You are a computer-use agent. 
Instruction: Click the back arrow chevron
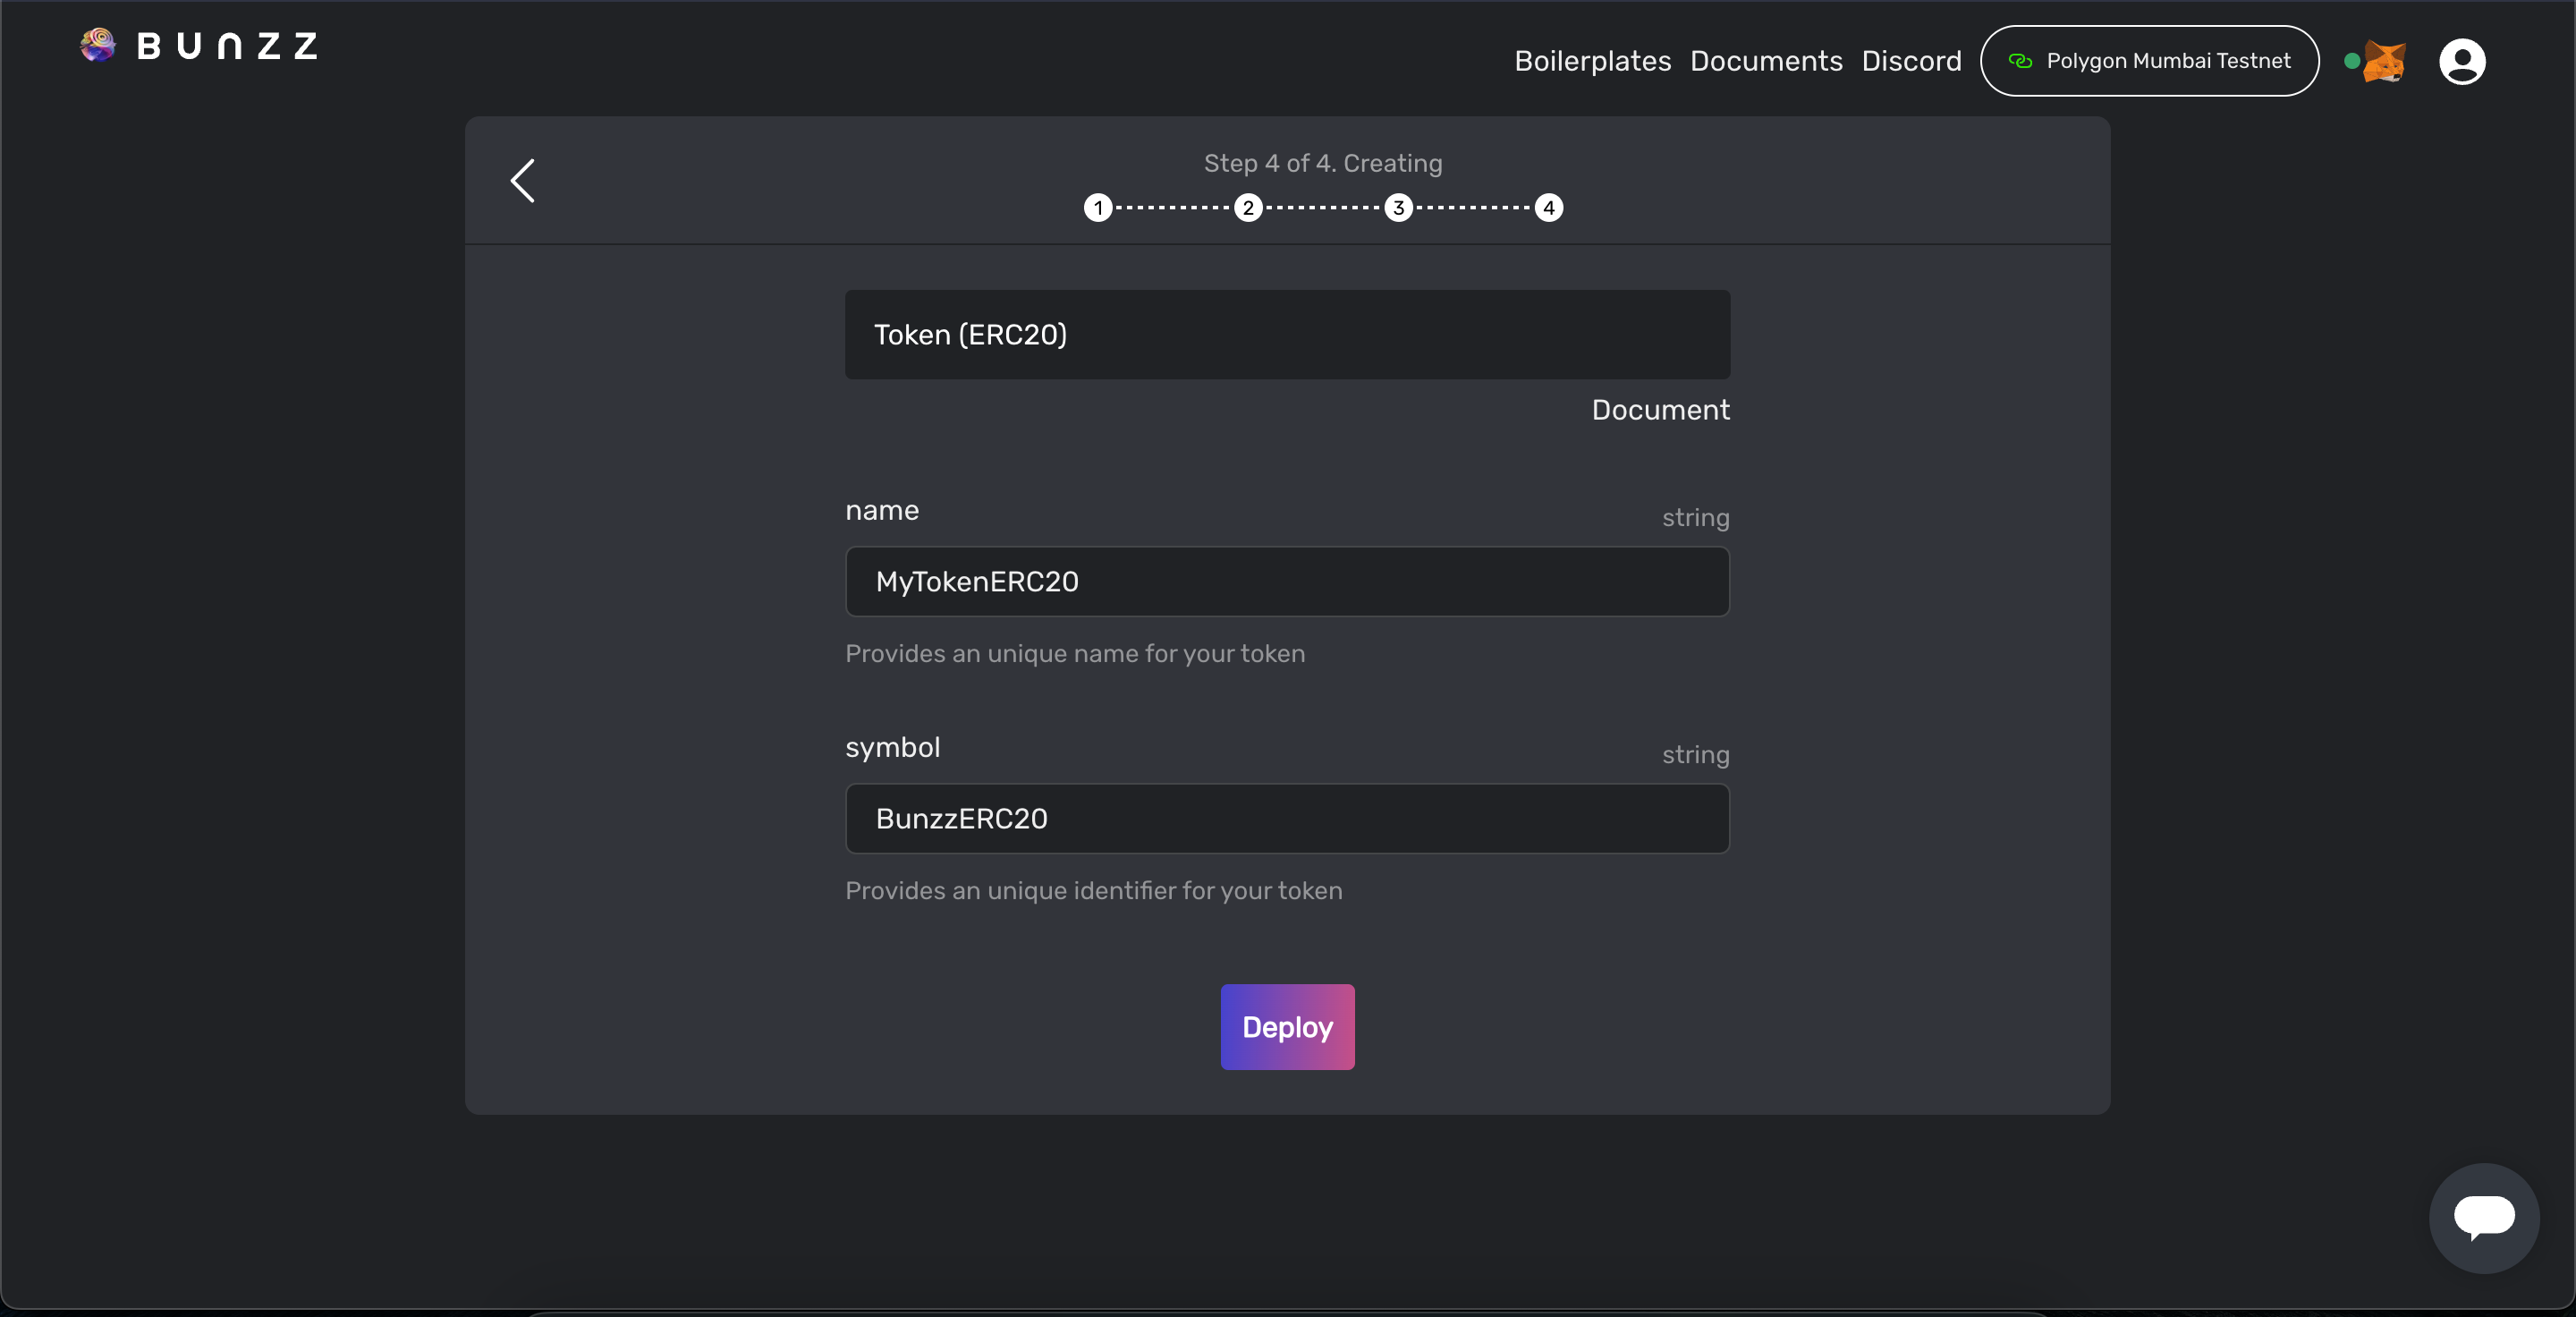pos(523,181)
